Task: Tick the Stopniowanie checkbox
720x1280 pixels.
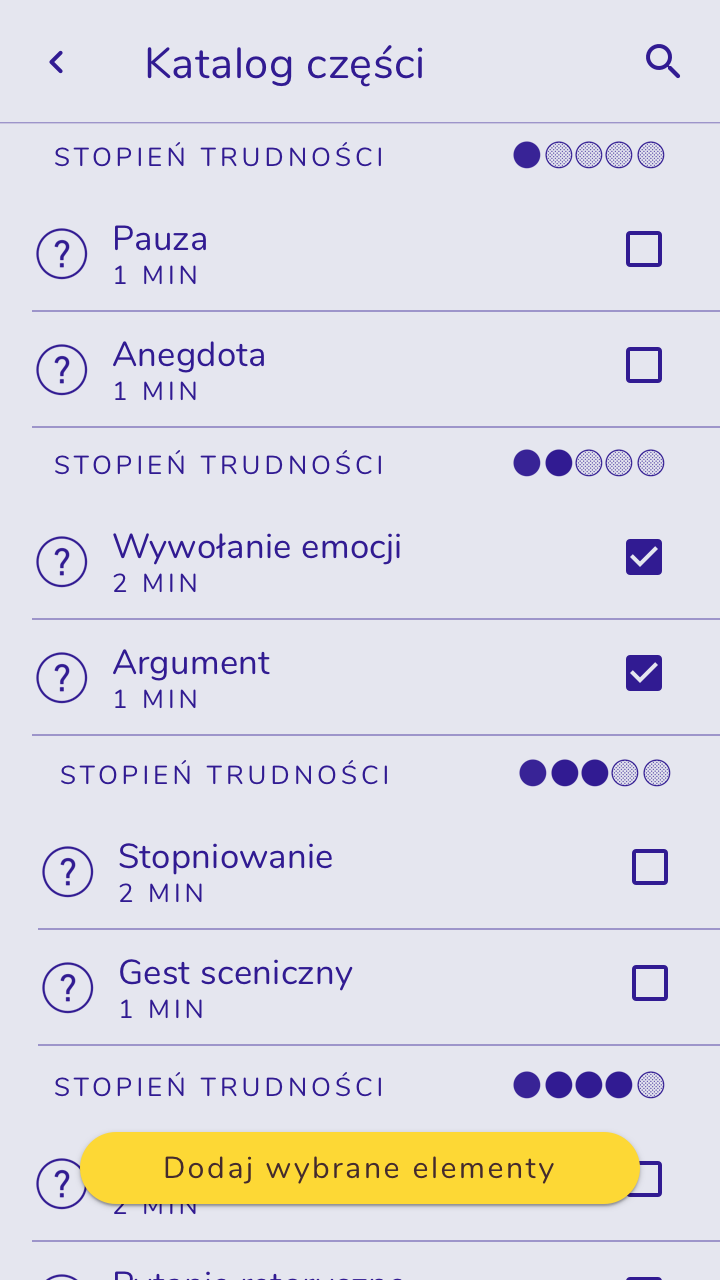Action: [x=650, y=867]
